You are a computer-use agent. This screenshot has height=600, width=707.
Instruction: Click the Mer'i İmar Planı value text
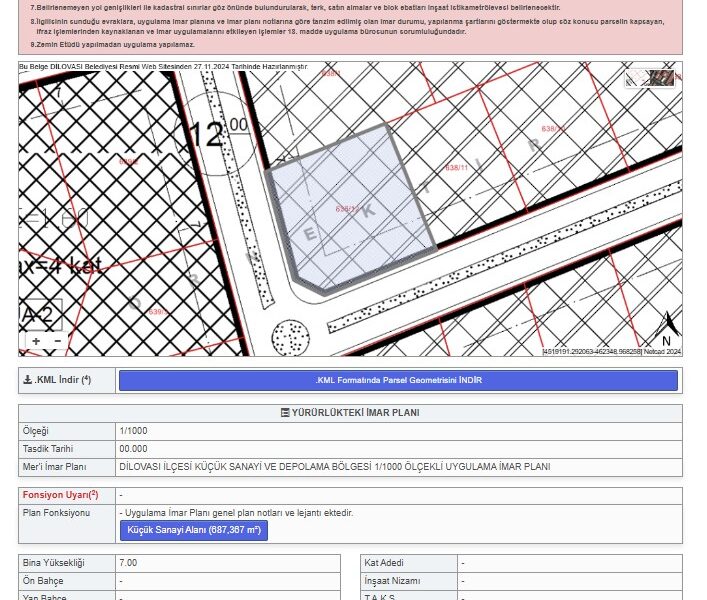pos(335,467)
